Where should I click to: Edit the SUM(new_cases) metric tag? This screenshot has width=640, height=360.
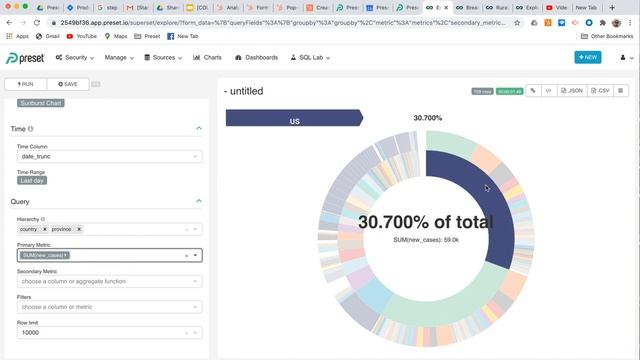45,256
